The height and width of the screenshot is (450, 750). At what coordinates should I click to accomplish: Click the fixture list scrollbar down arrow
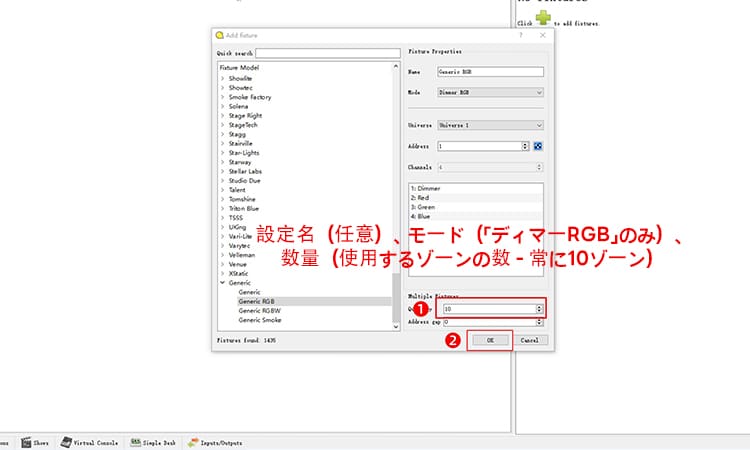pyautogui.click(x=396, y=327)
